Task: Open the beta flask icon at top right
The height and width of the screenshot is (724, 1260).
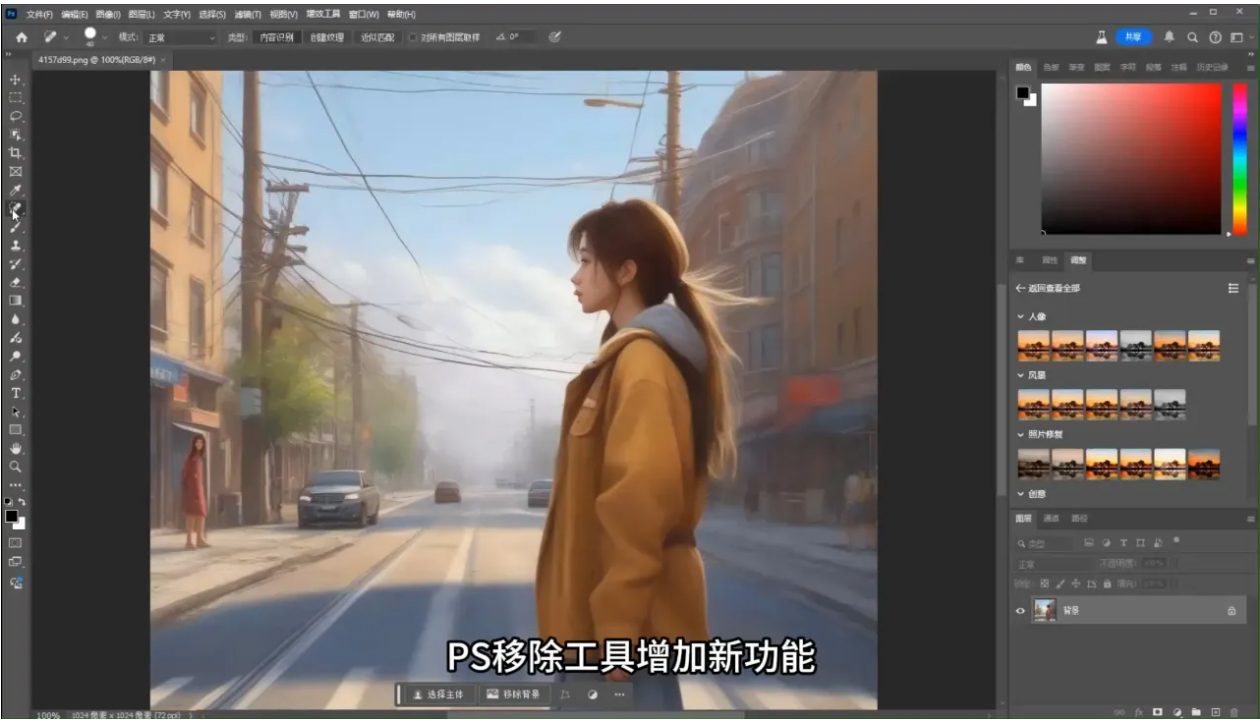Action: click(x=1101, y=37)
